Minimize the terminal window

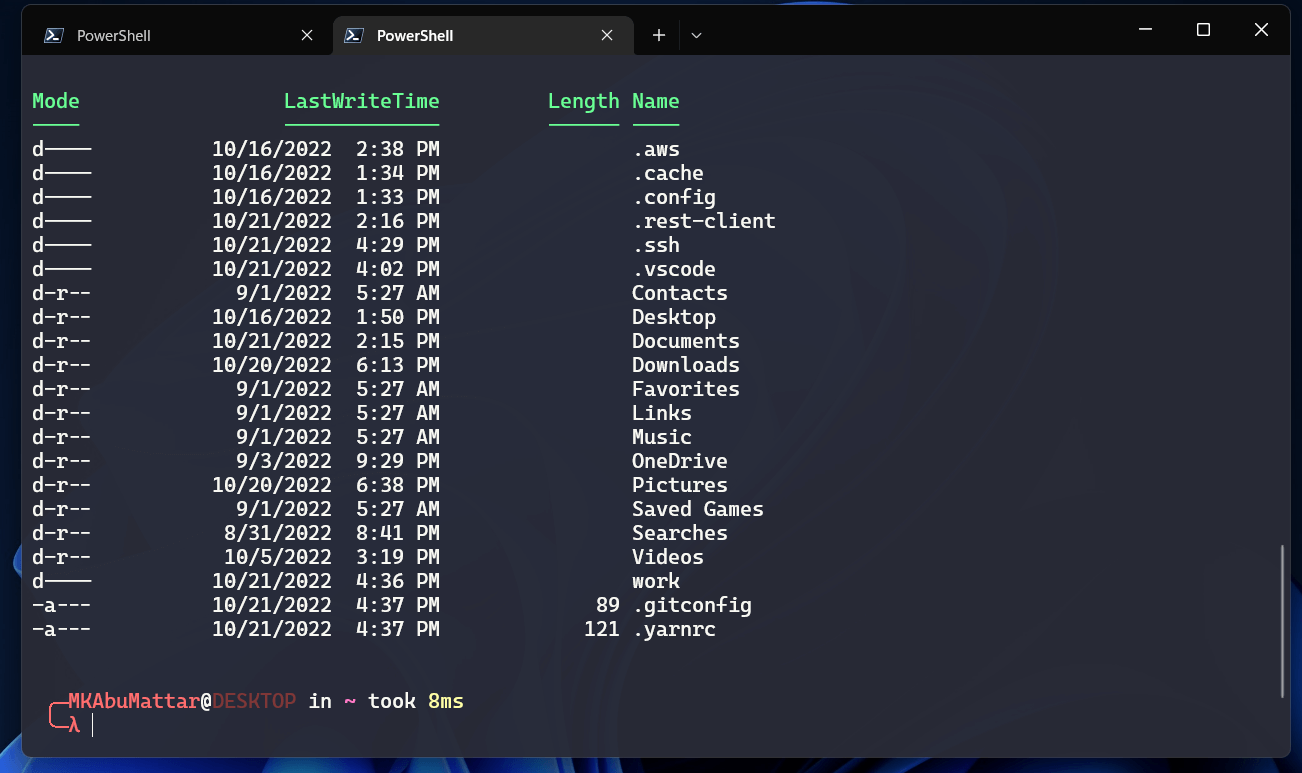click(x=1146, y=30)
